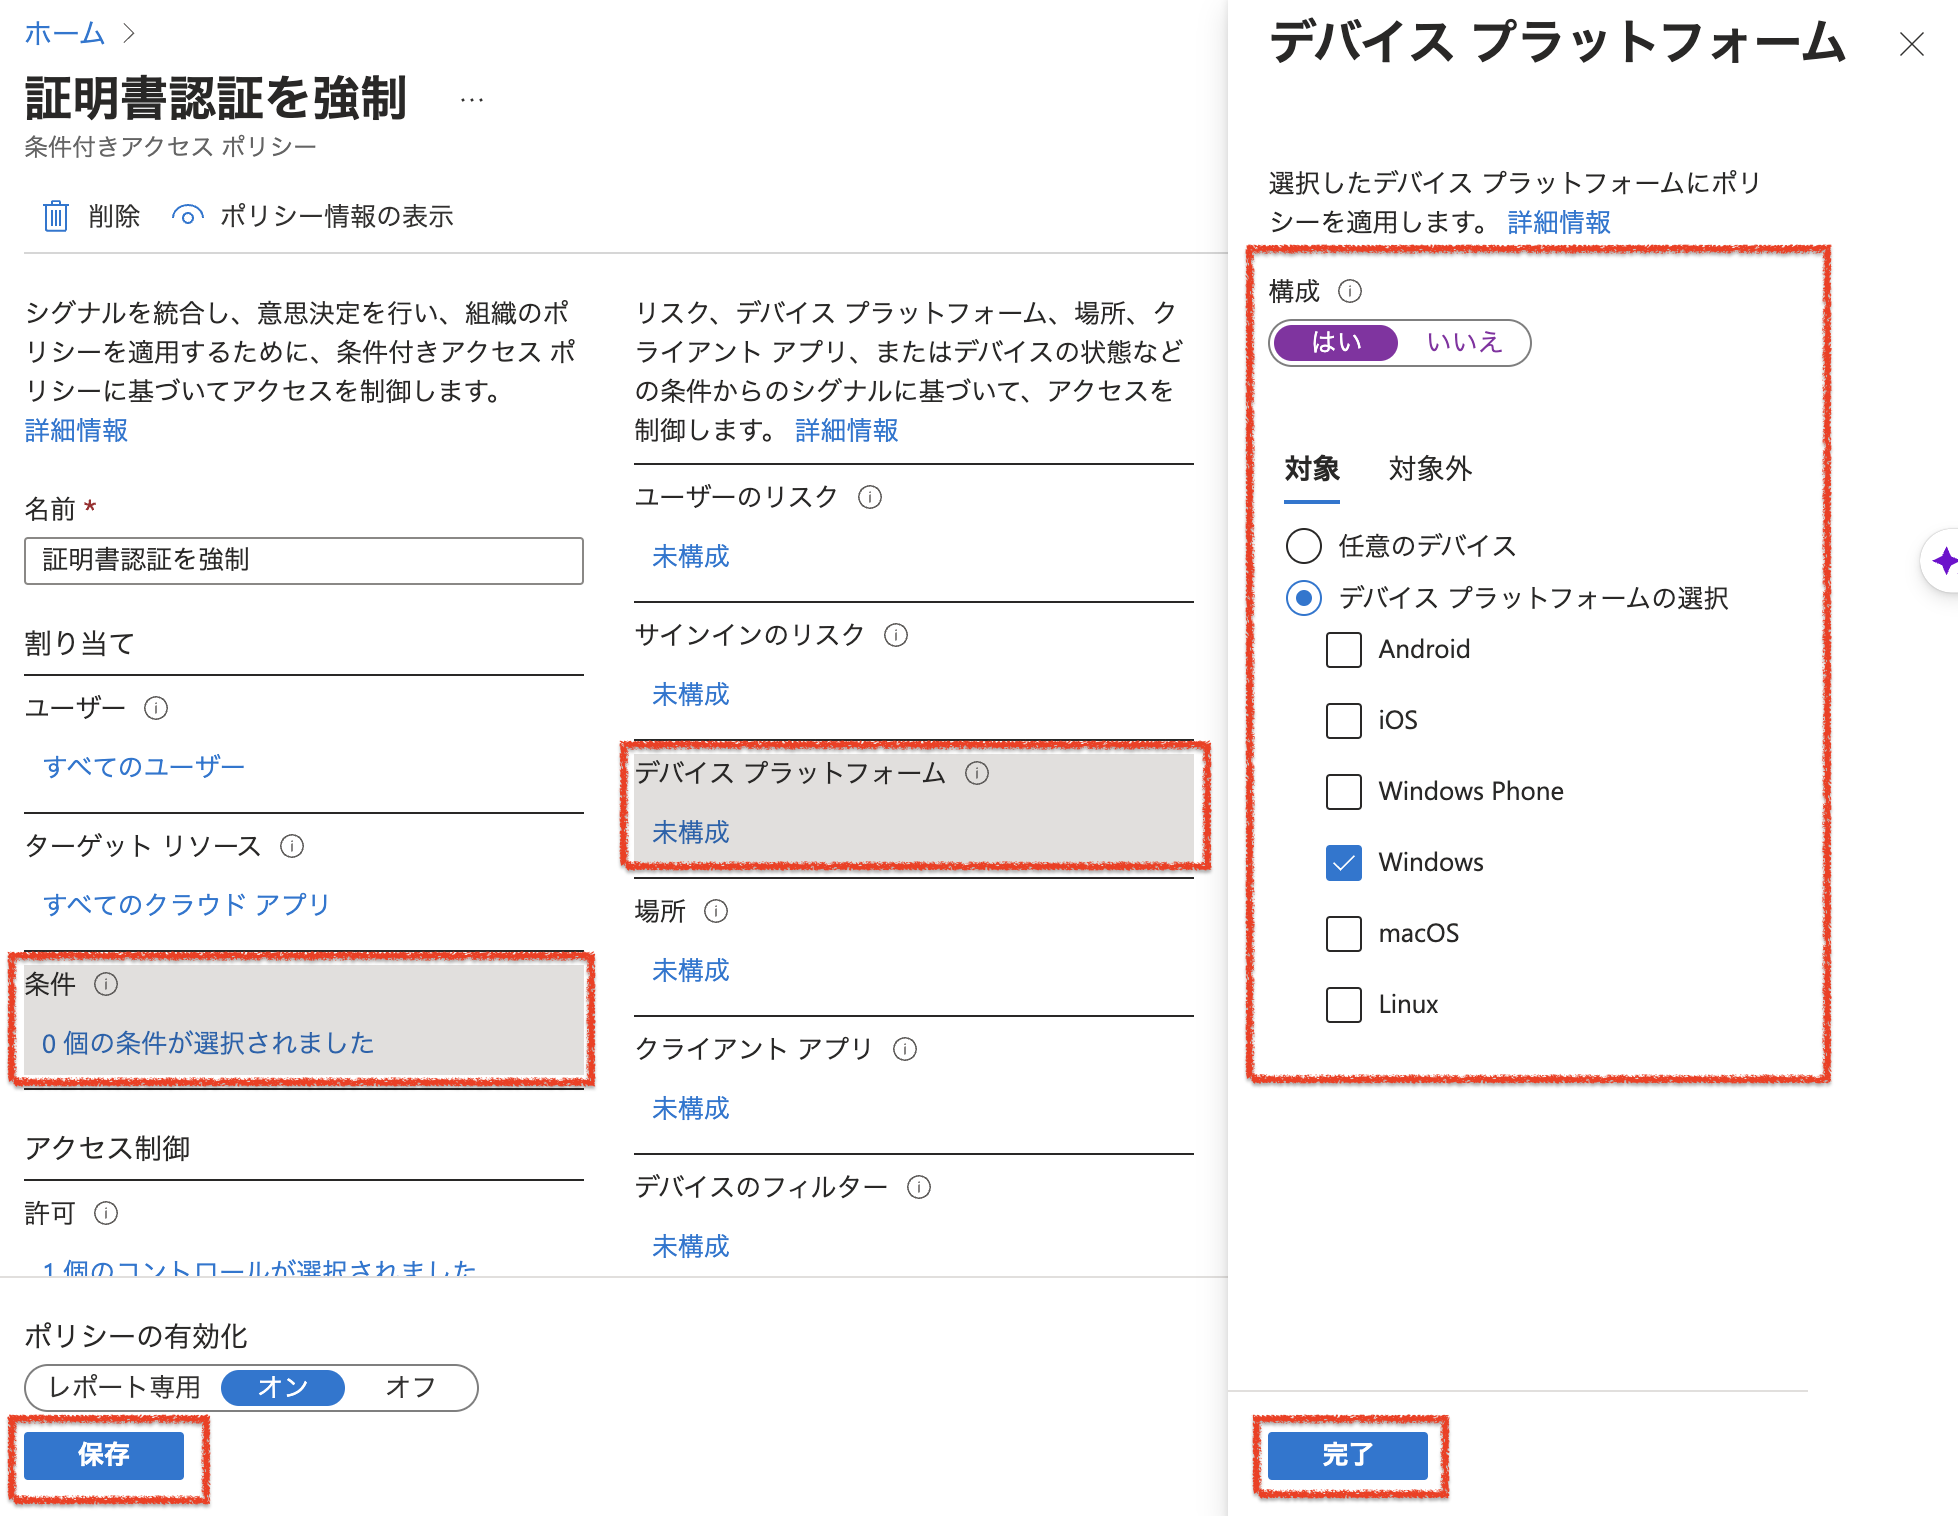Screen dimensions: 1958x1516
Task: Click the policy name input field
Action: (x=304, y=561)
